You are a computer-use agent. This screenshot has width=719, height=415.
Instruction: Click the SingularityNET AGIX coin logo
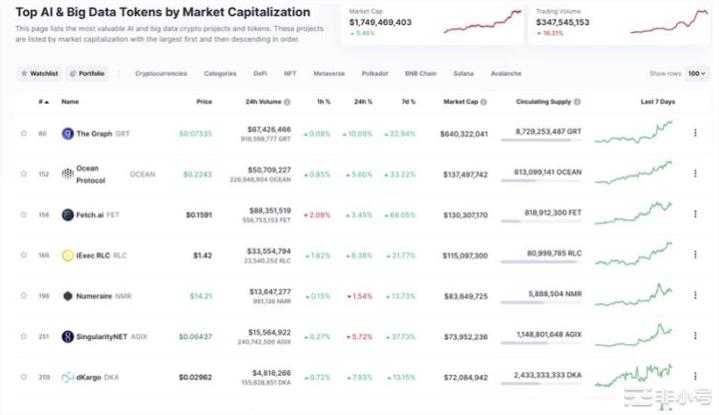[68, 337]
